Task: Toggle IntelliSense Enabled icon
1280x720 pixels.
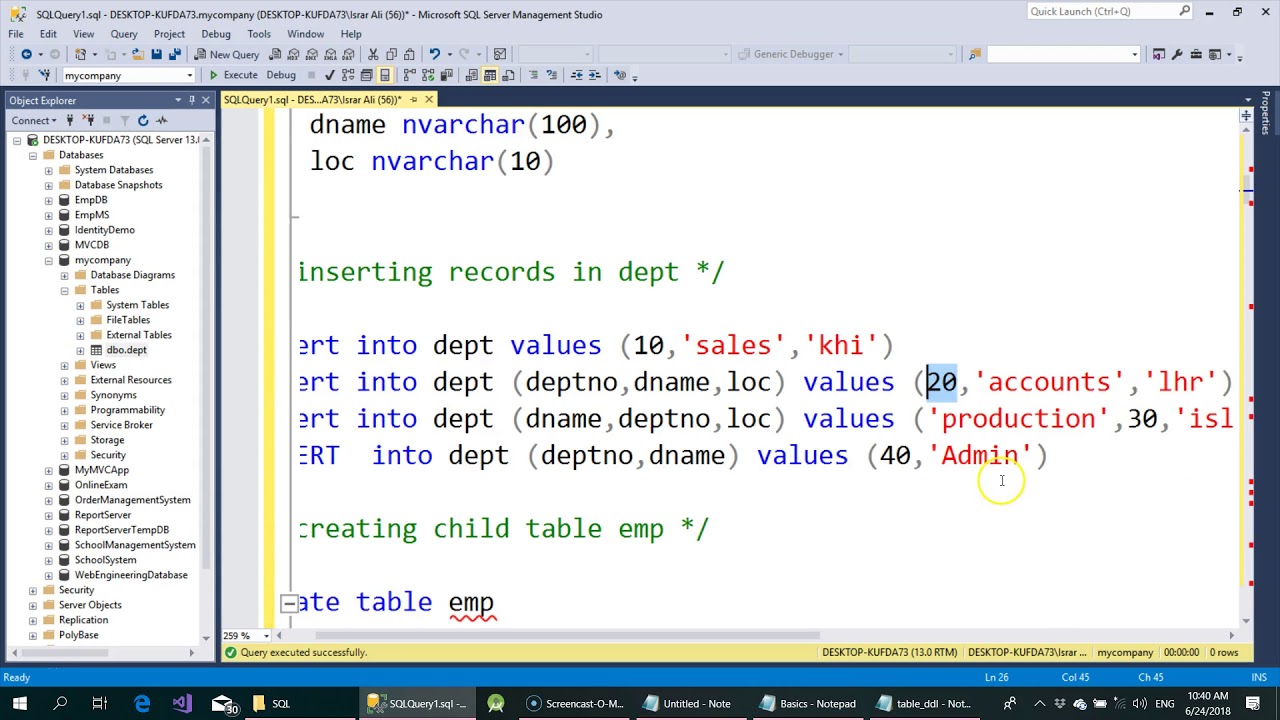Action: (x=384, y=75)
